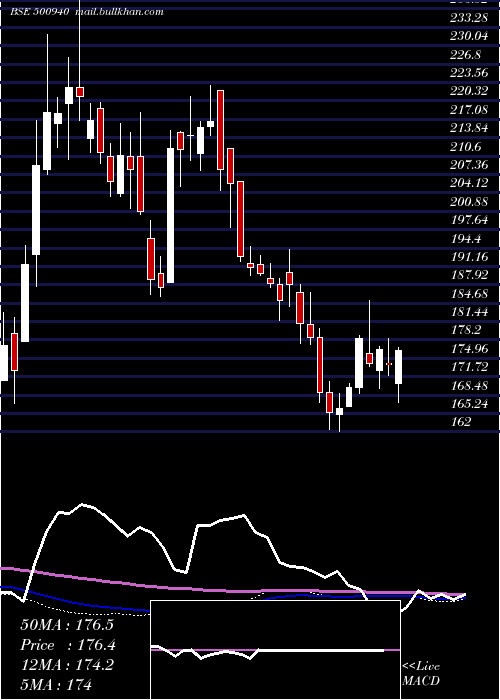Screen dimensions: 500x700
Task: Click the 223.56 price axis label
Action: click(x=468, y=73)
